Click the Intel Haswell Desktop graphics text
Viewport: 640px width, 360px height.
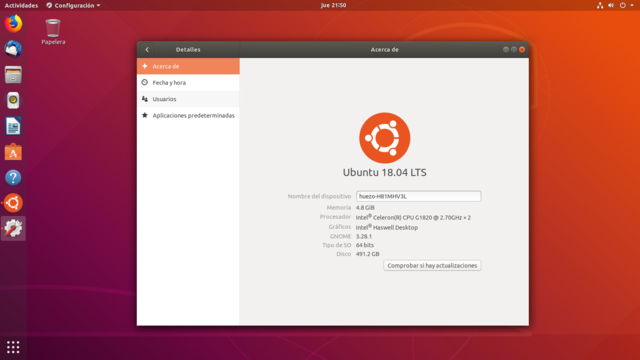[387, 227]
